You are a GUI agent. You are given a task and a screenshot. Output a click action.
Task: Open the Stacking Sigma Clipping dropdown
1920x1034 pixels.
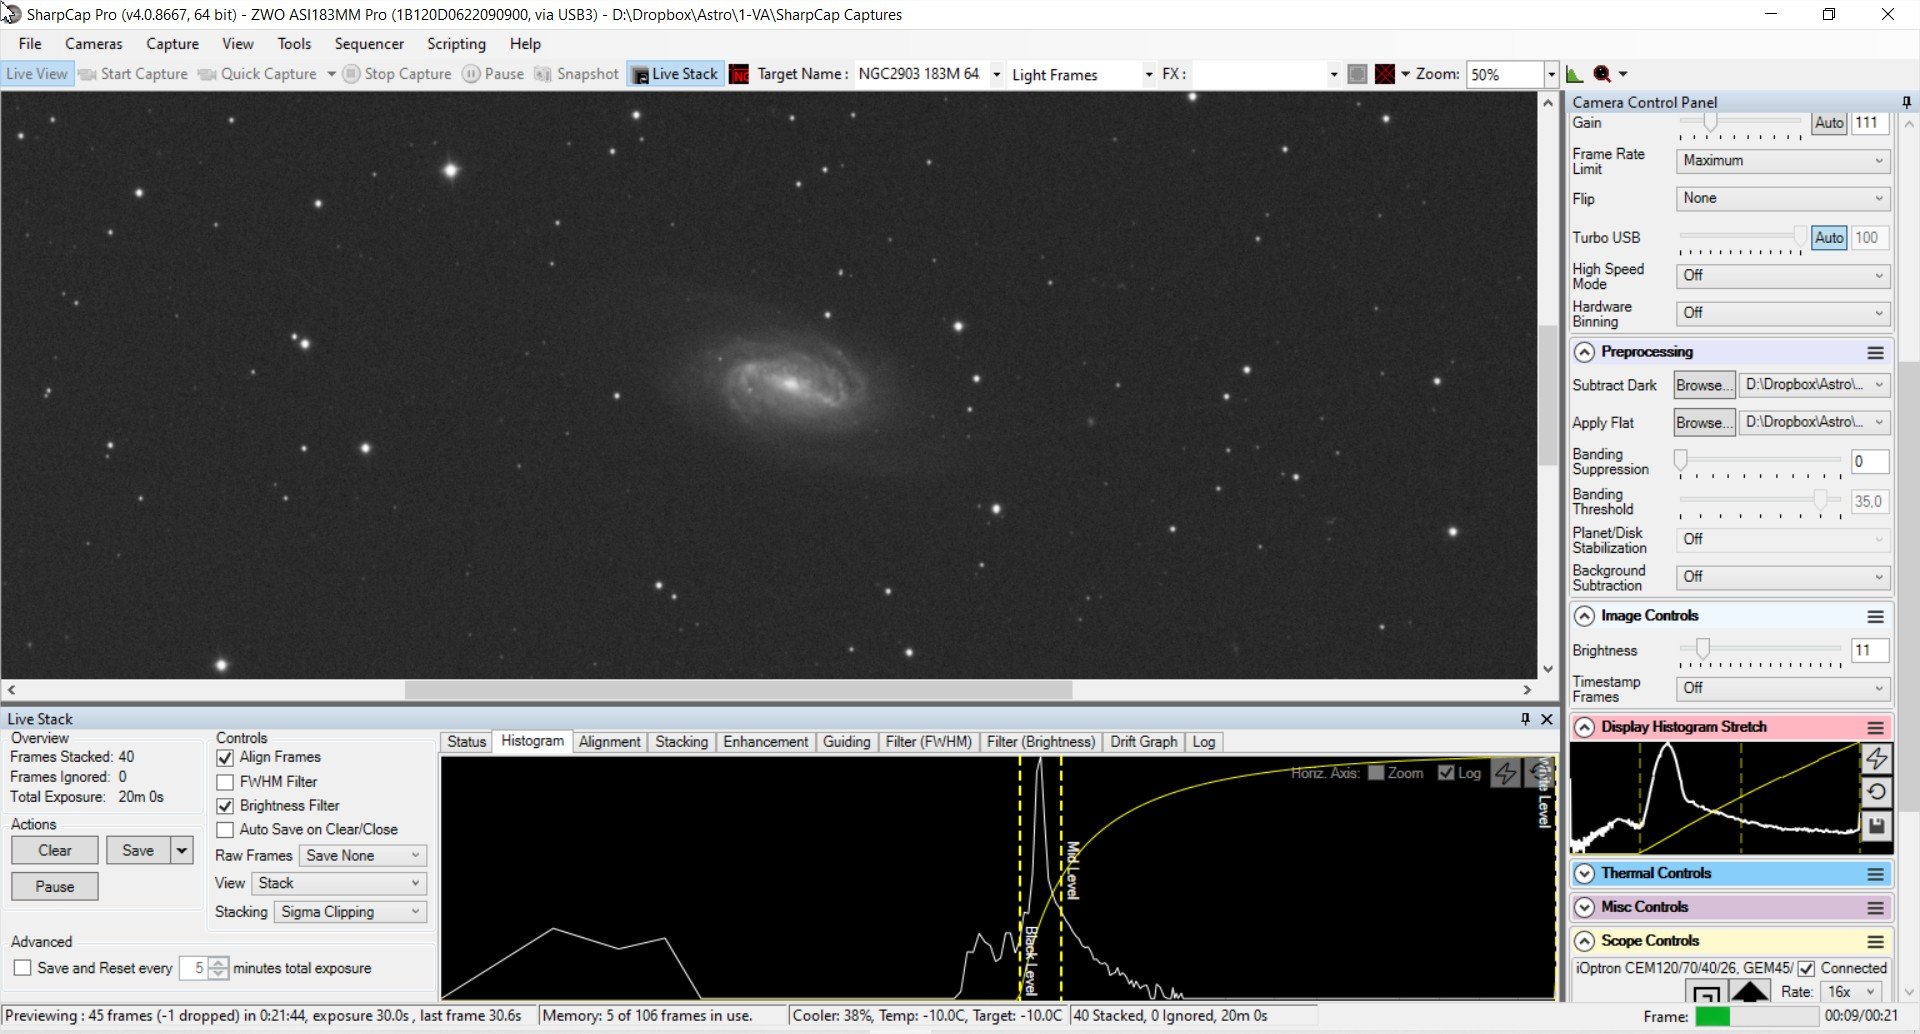click(x=350, y=912)
